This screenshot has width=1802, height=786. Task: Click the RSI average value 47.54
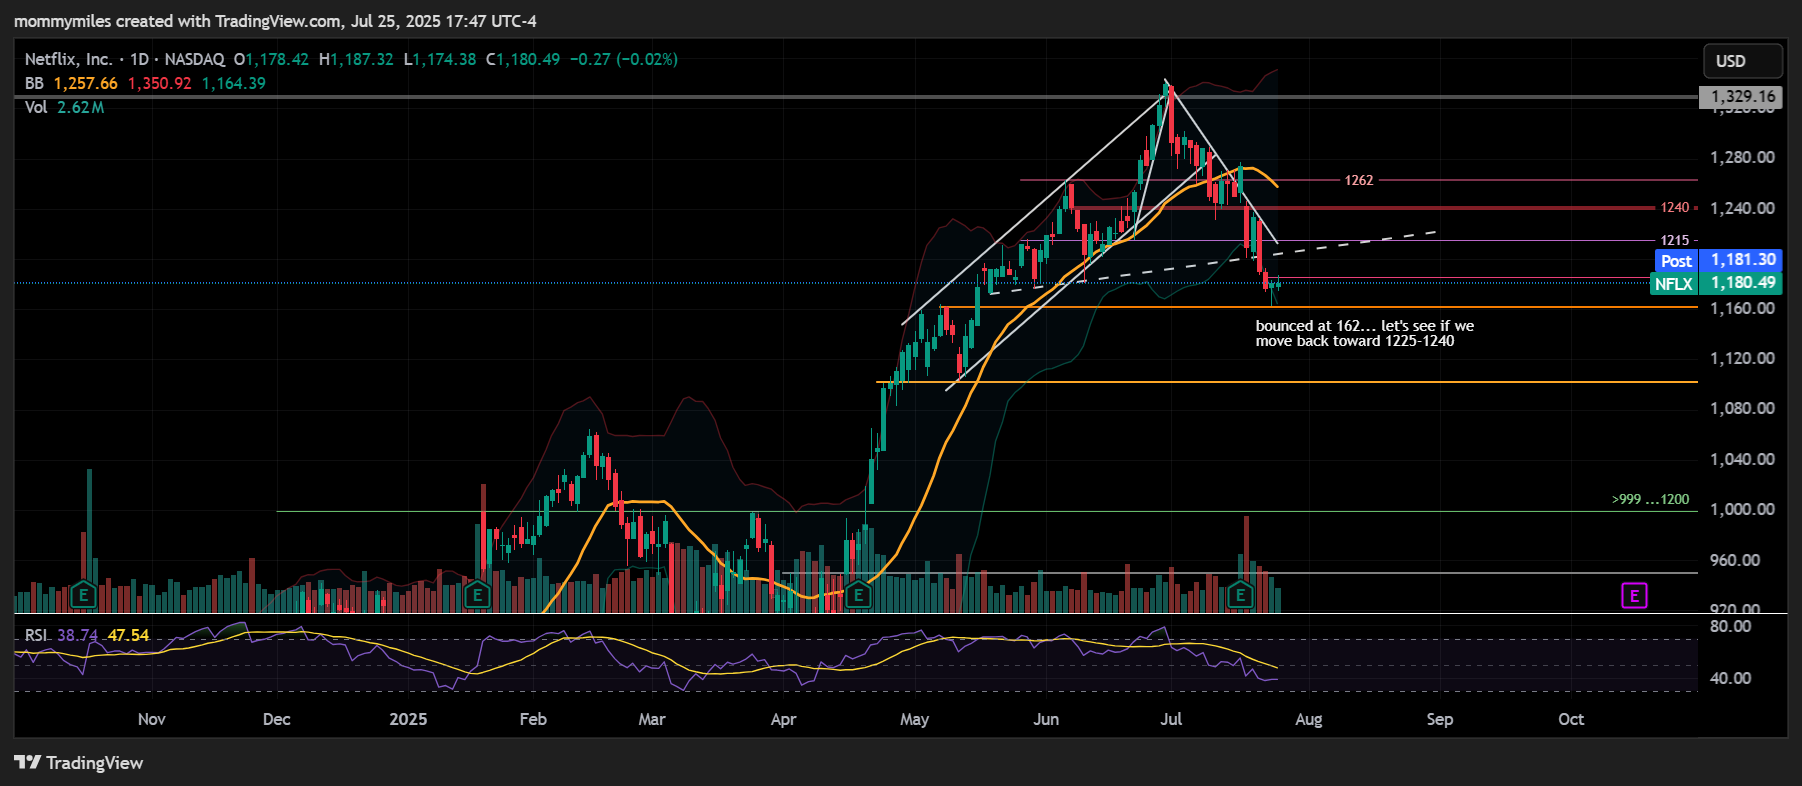coord(129,635)
